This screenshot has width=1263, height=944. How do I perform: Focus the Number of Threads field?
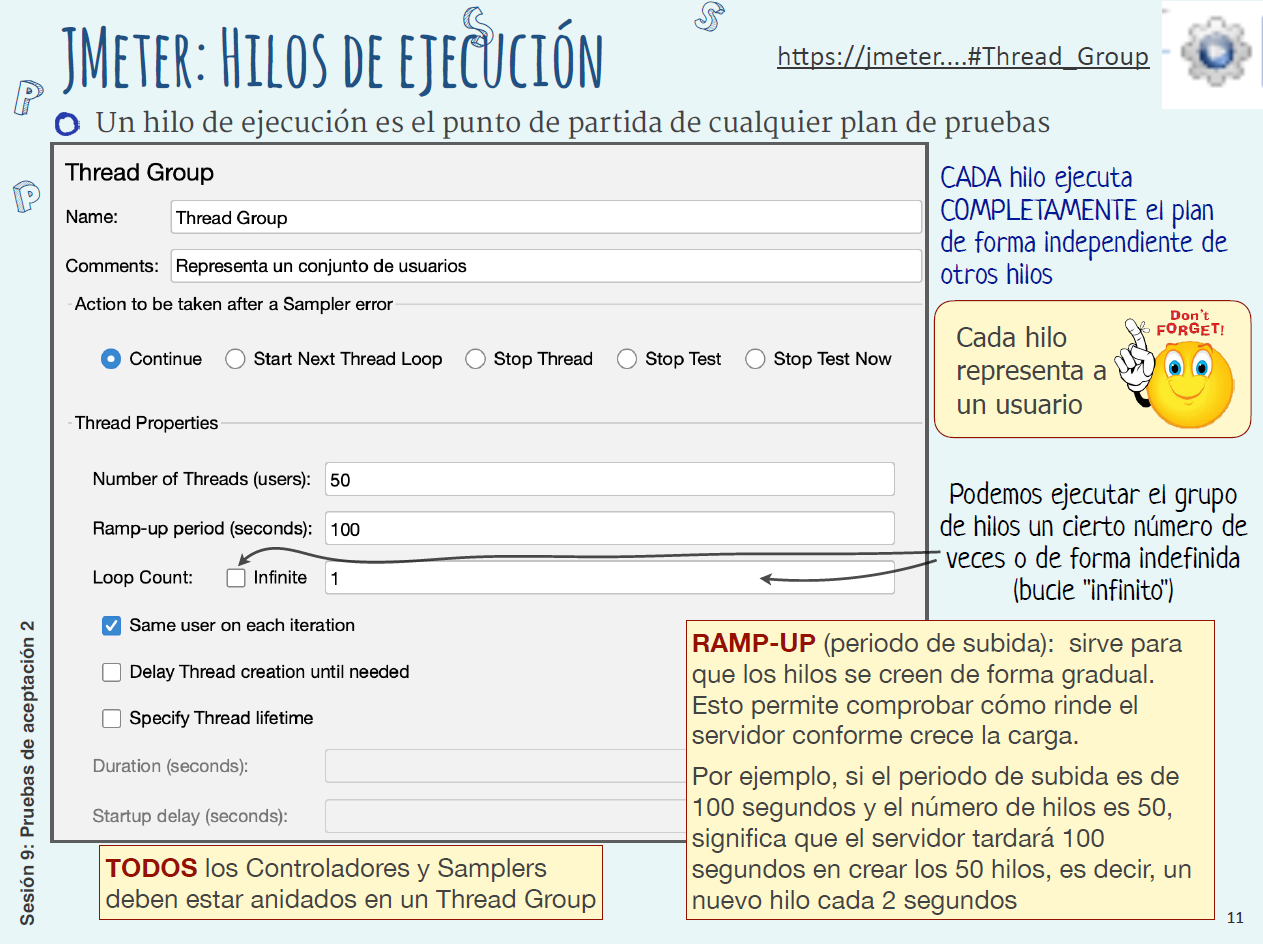609,480
